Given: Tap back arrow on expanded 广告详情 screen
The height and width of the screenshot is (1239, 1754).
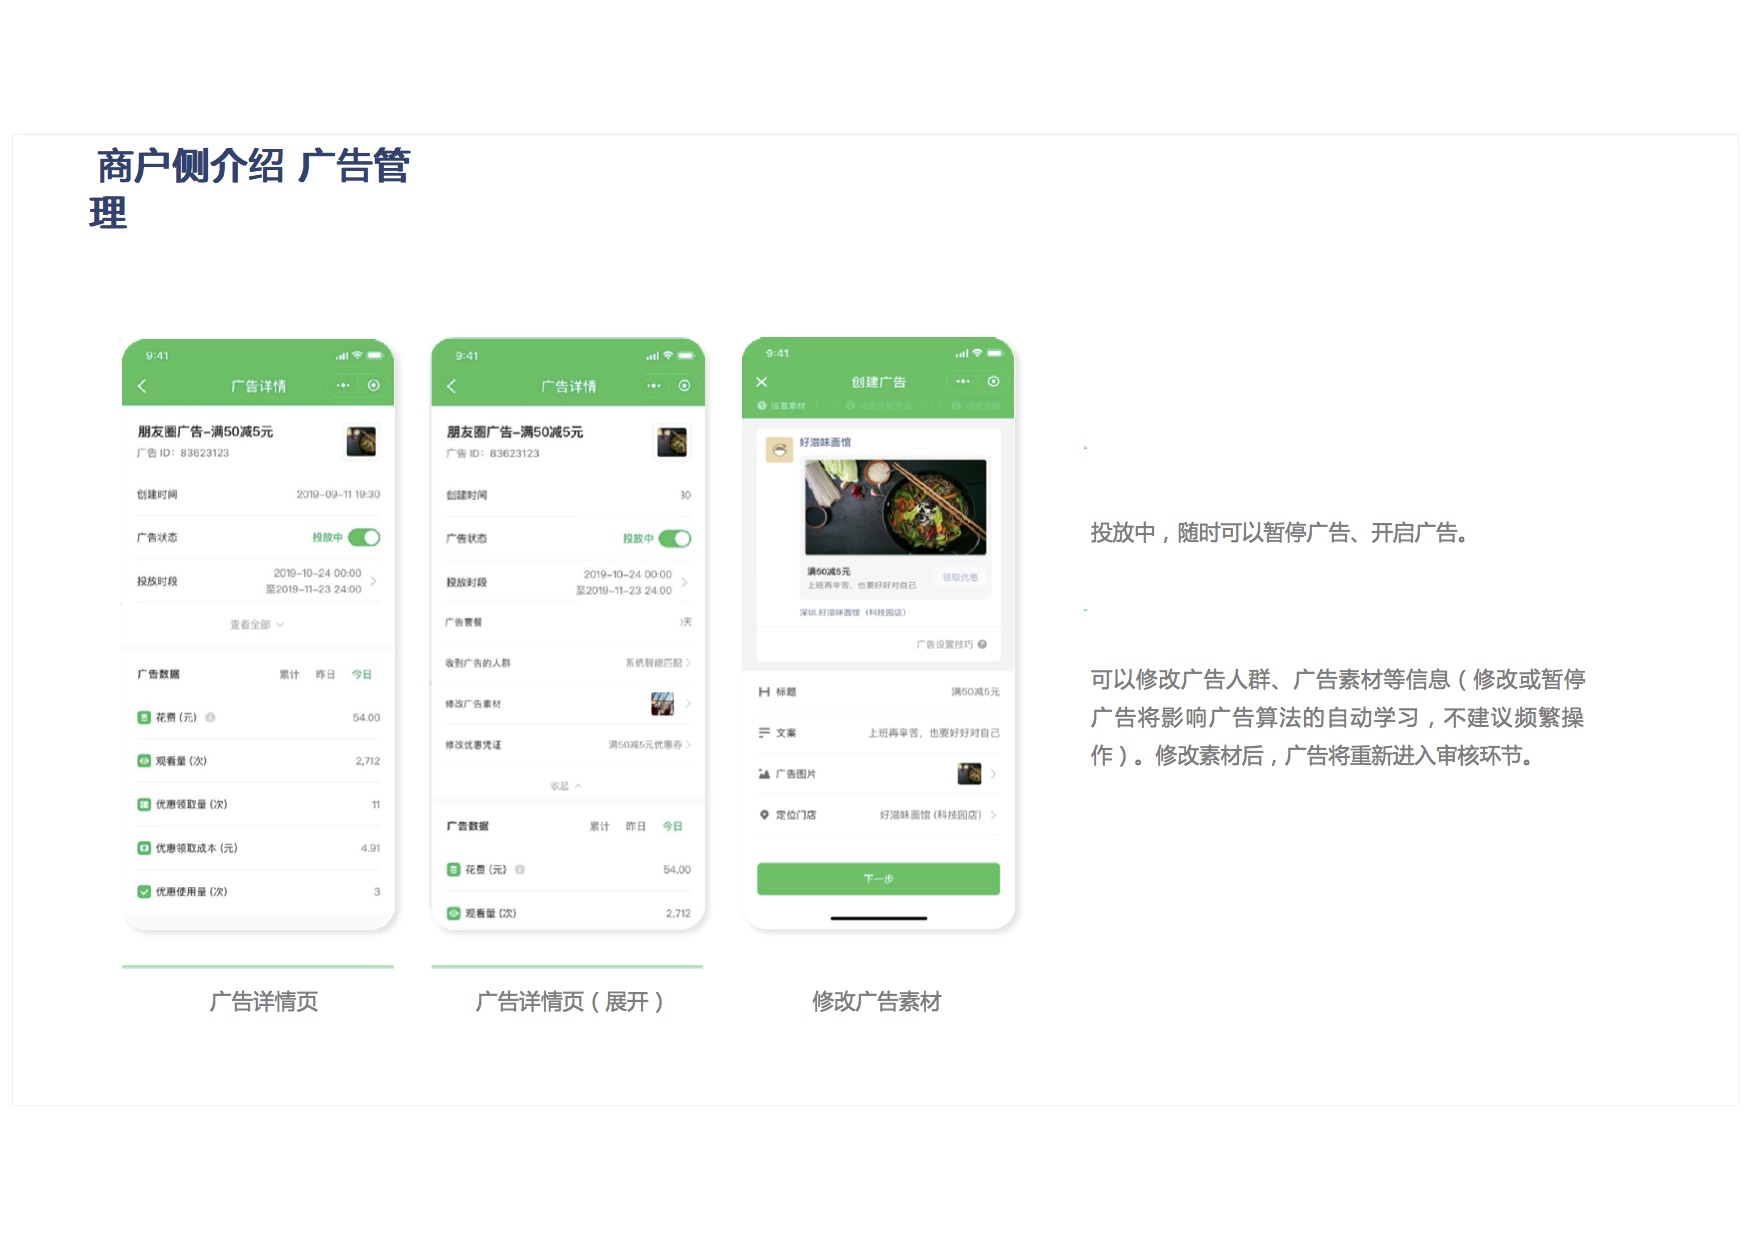Looking at the screenshot, I should [452, 386].
